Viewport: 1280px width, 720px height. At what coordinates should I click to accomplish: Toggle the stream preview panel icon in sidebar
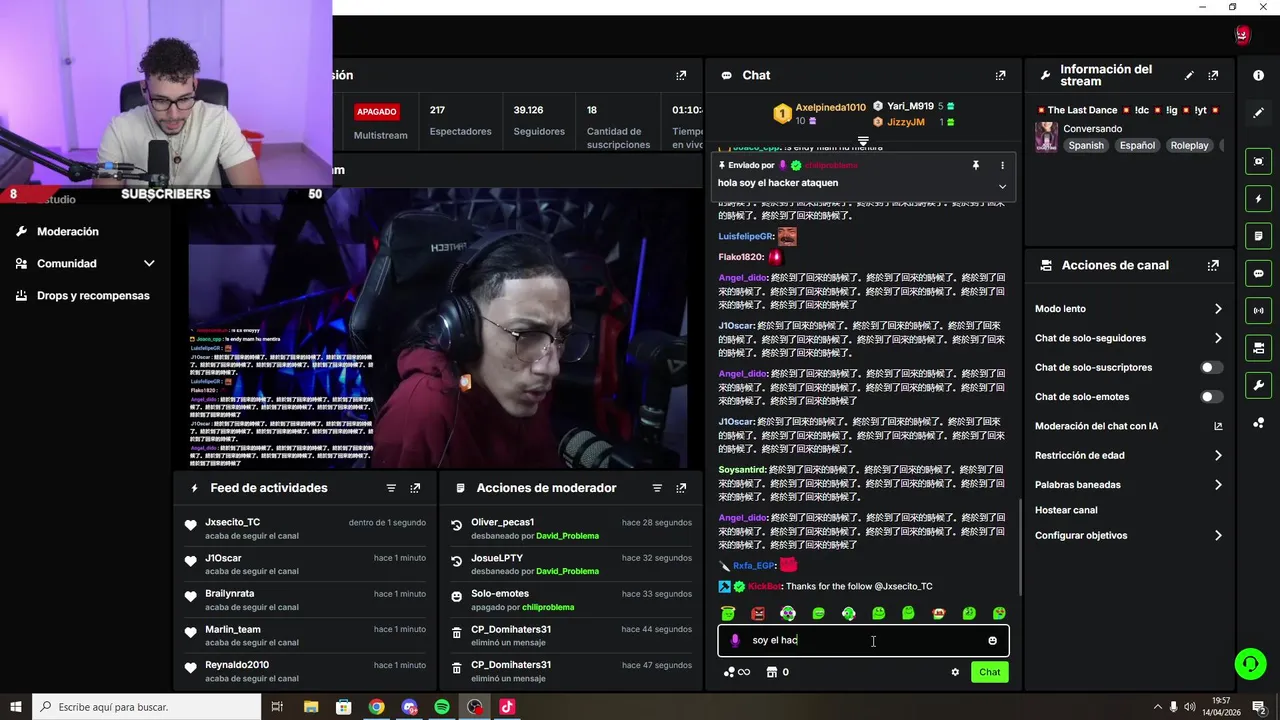click(1258, 161)
